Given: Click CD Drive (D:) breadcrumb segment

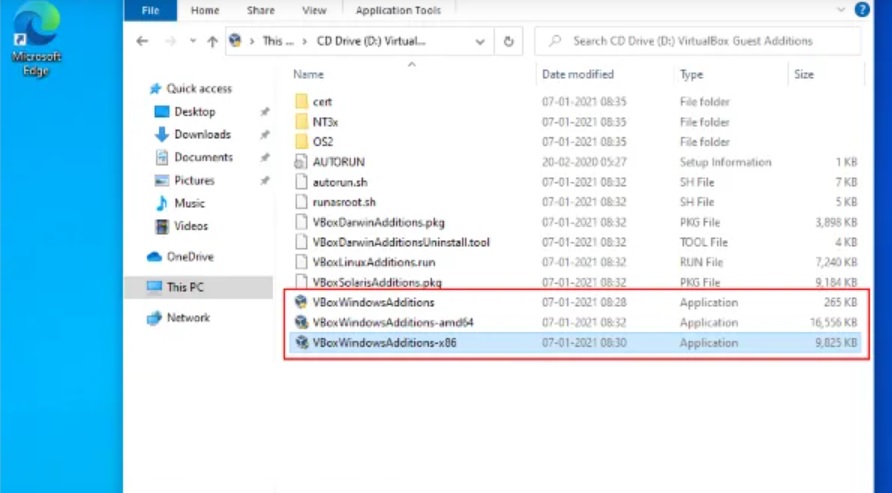Looking at the screenshot, I should click(x=371, y=41).
